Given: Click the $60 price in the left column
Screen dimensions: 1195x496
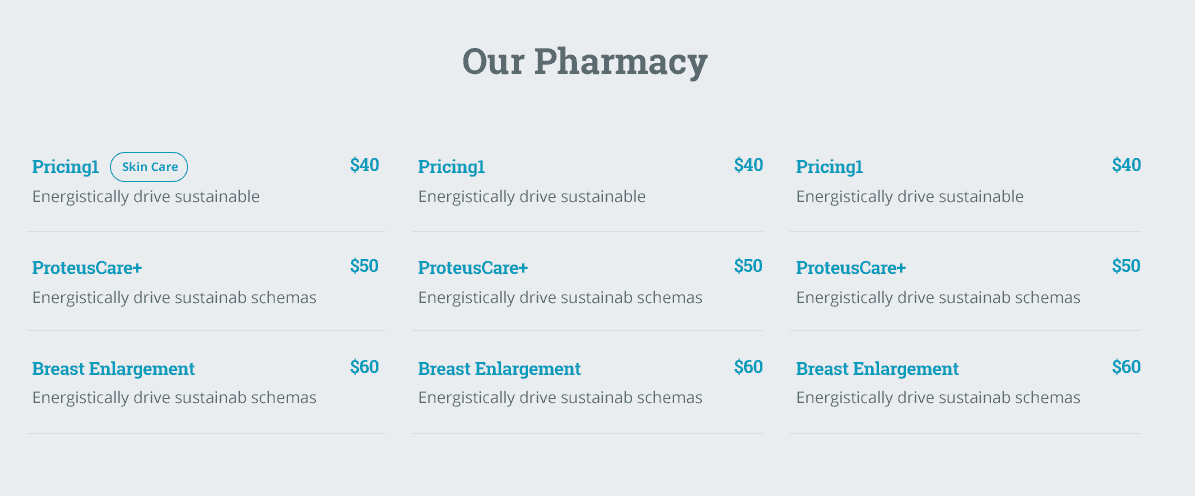Looking at the screenshot, I should click(364, 367).
